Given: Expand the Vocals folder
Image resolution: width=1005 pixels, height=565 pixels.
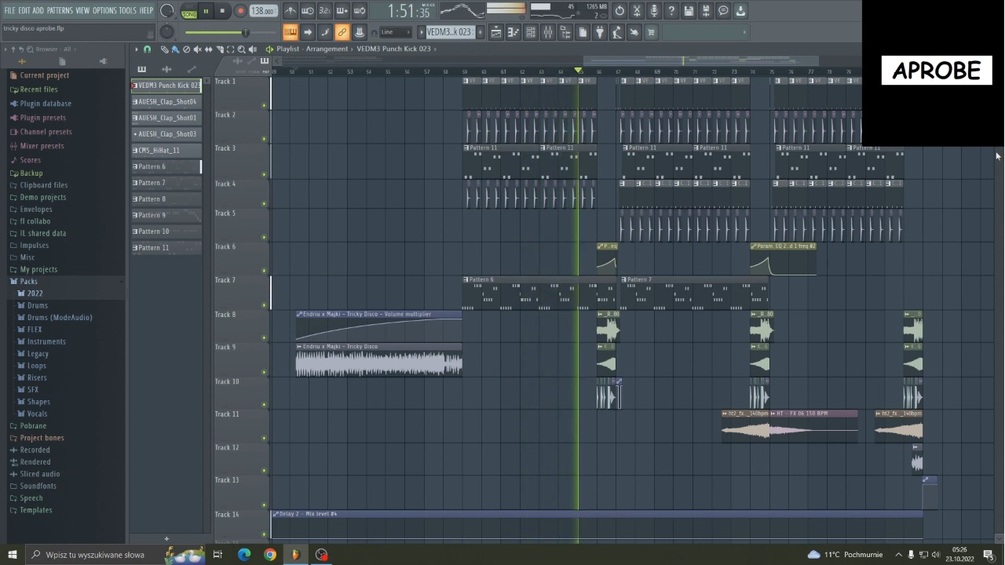Looking at the screenshot, I should [37, 414].
